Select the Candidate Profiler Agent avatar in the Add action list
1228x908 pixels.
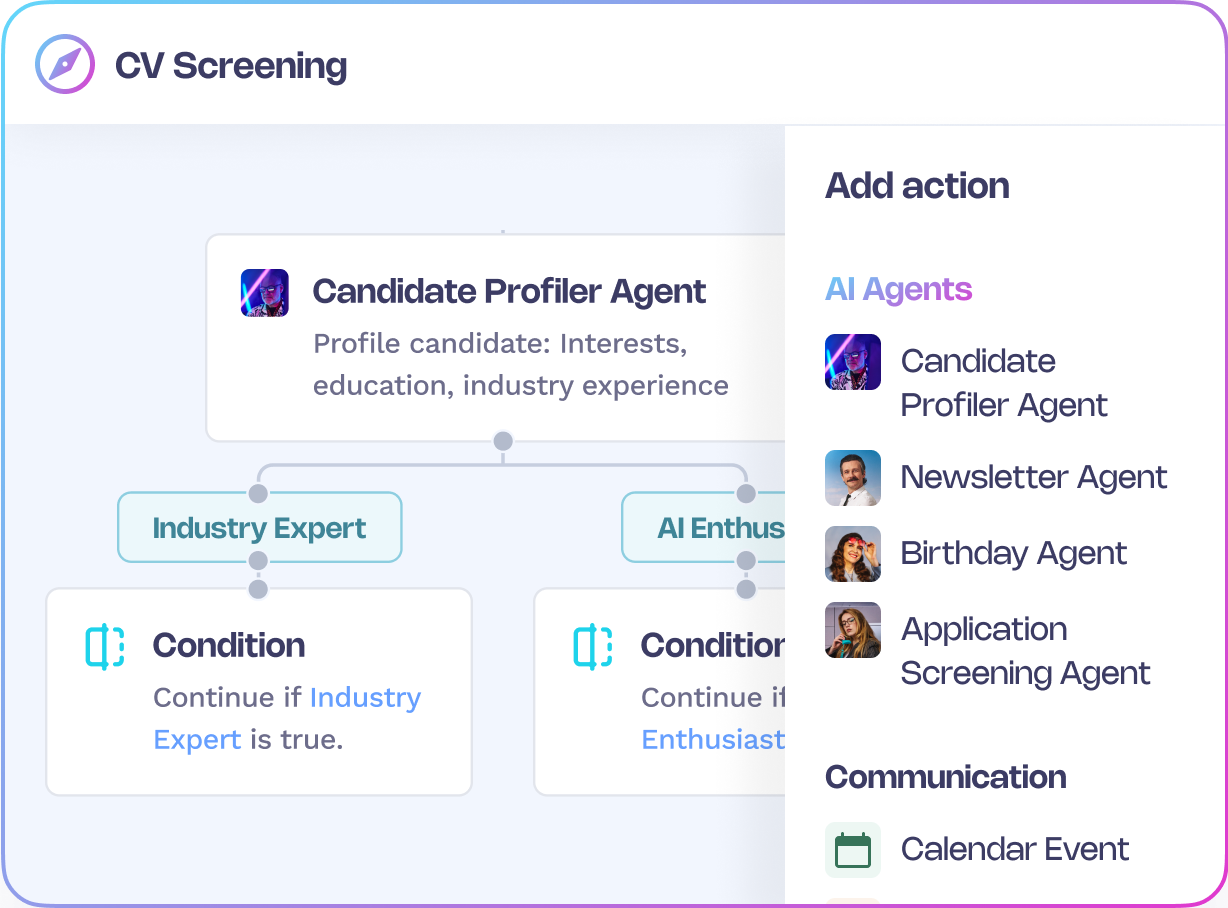coord(853,362)
